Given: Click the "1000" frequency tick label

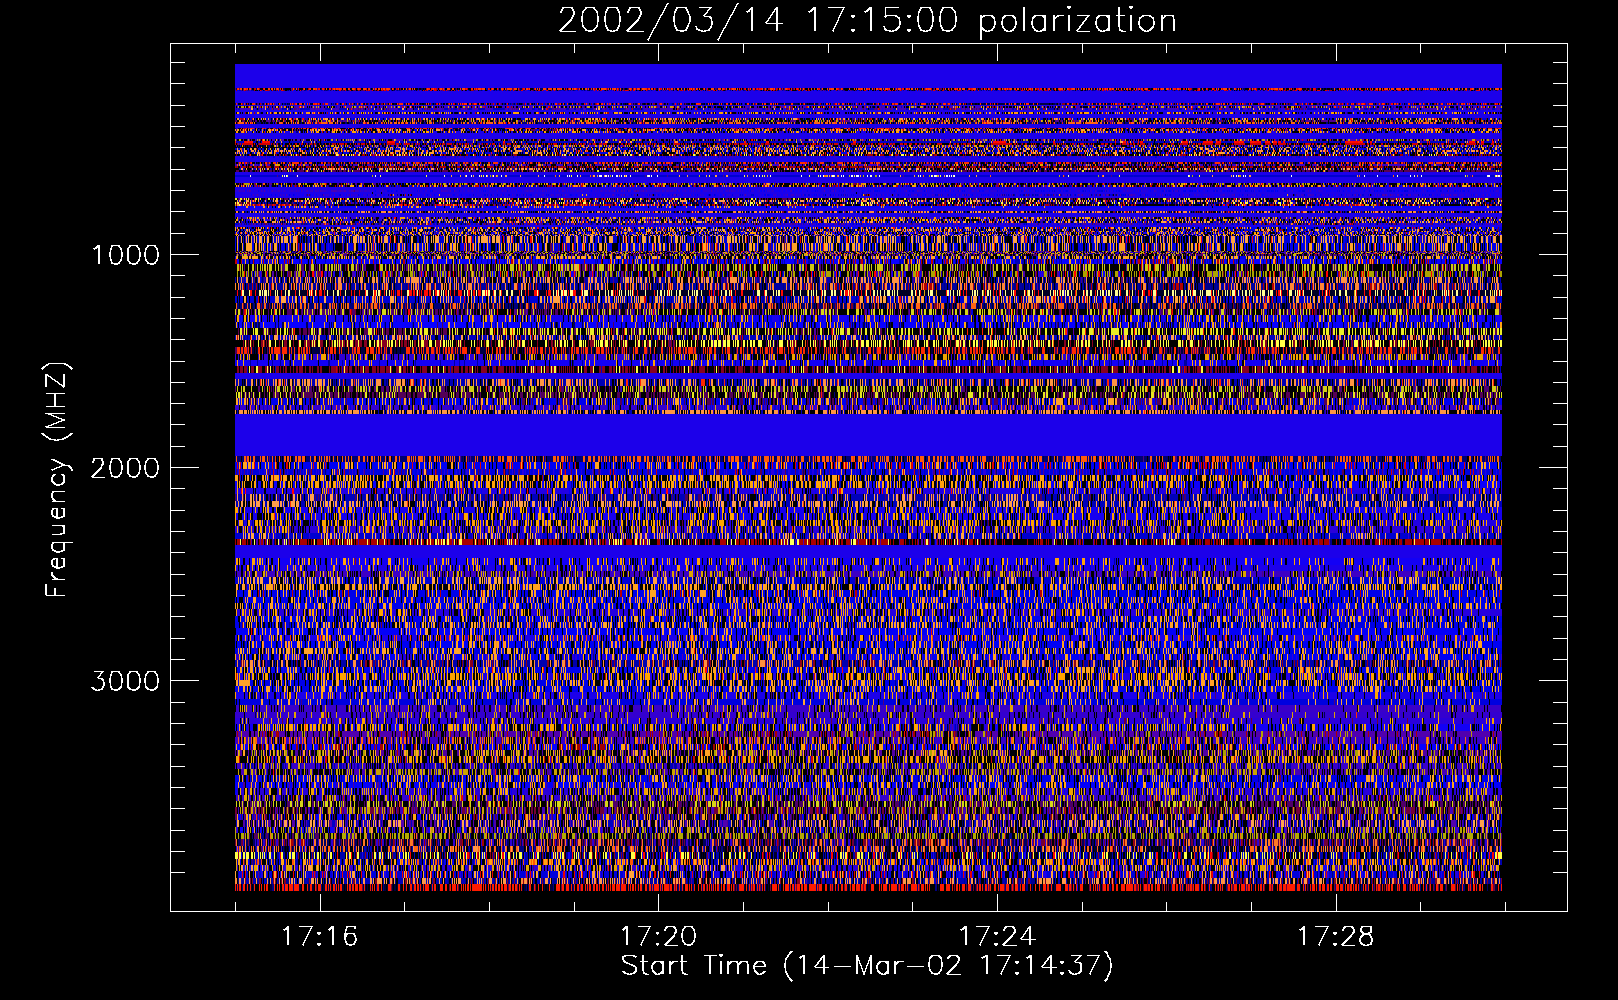Looking at the screenshot, I should (x=125, y=255).
